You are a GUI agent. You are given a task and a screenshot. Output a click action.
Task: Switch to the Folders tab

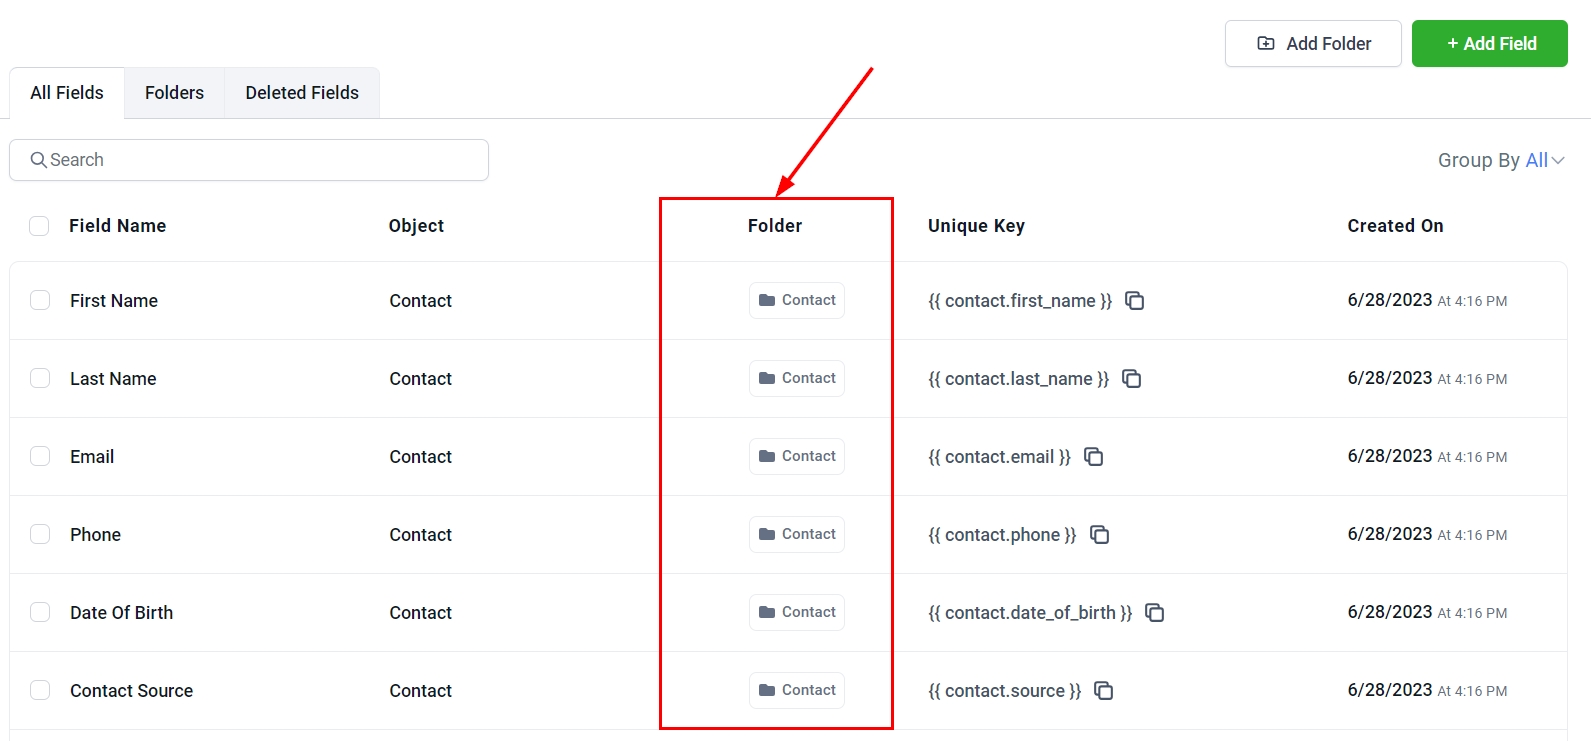click(x=174, y=93)
